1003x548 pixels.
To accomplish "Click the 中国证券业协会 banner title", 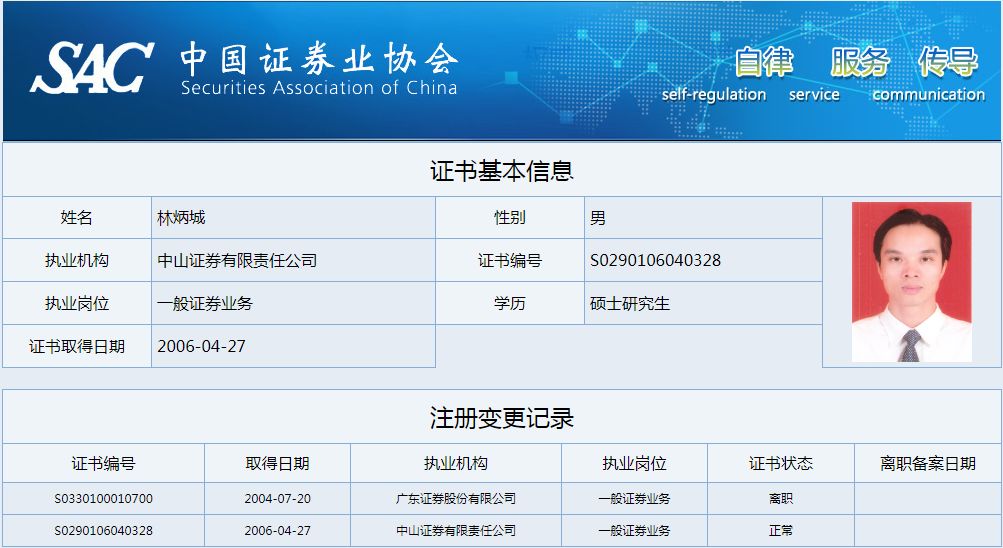I will click(x=318, y=60).
